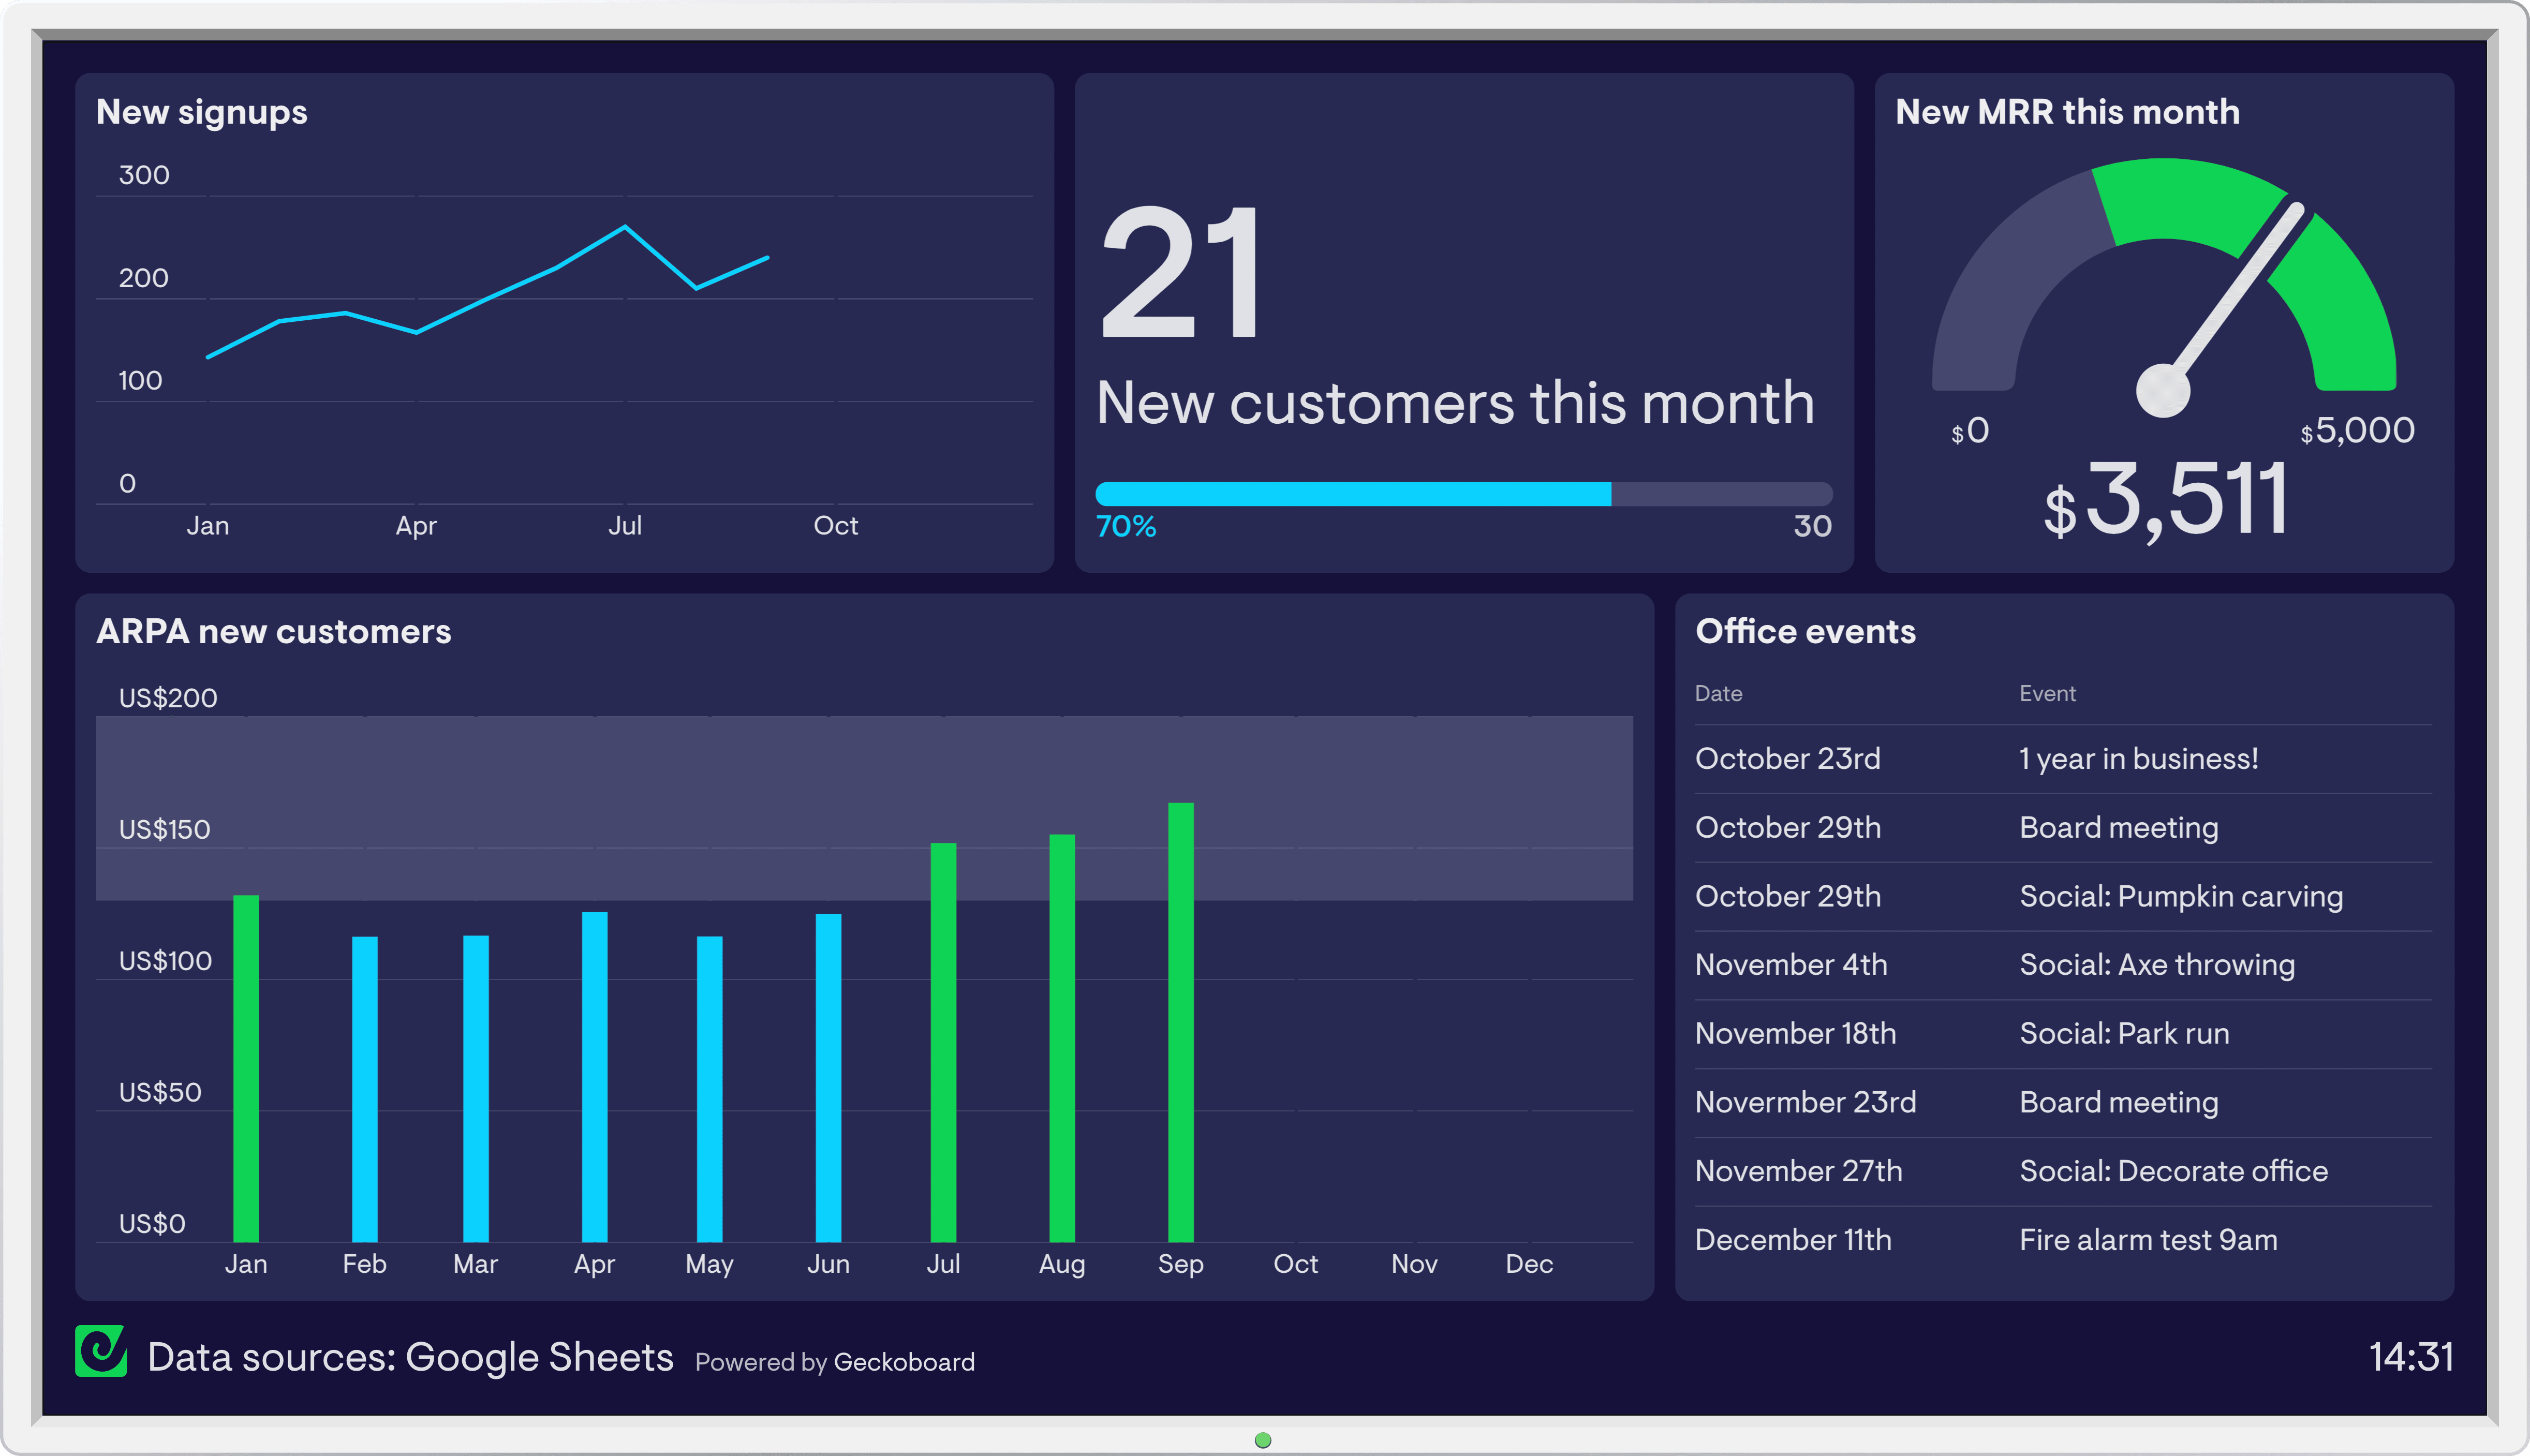Screen dimensions: 2530x1456
Task: Click the green power LED on the monitor bezel
Action: pos(1263,1440)
